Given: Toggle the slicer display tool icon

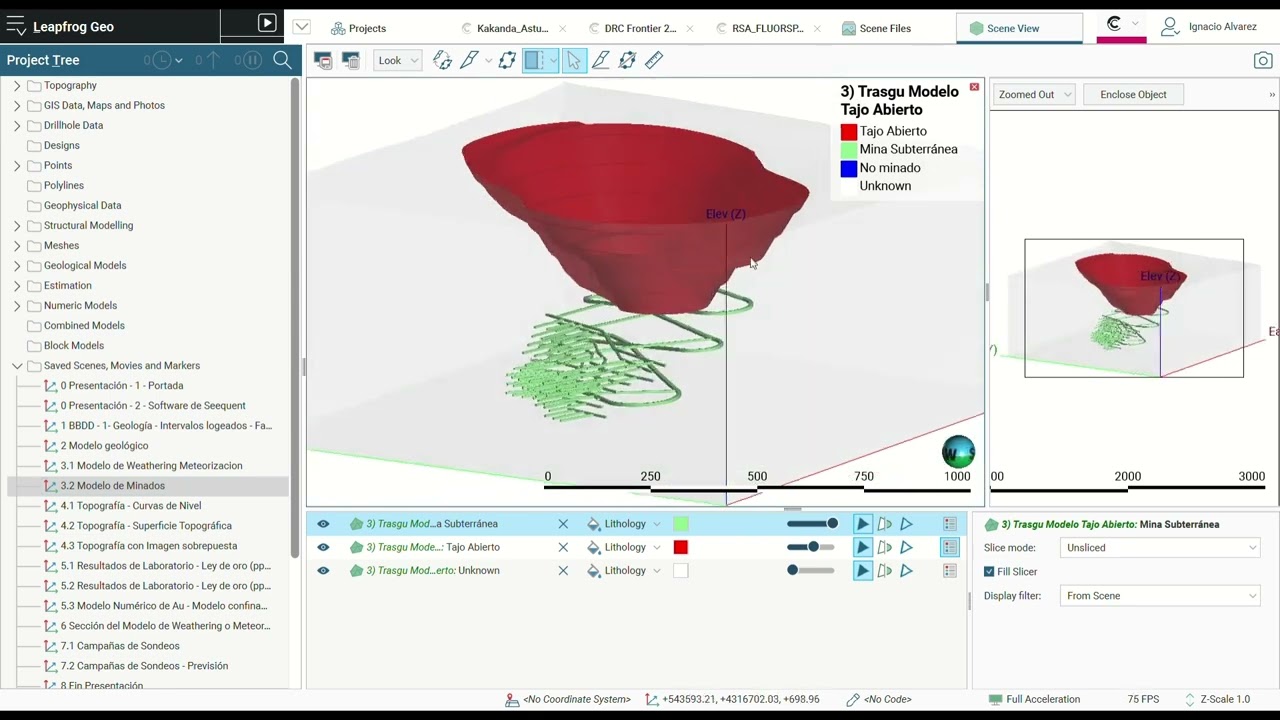Looking at the screenshot, I should click(535, 61).
